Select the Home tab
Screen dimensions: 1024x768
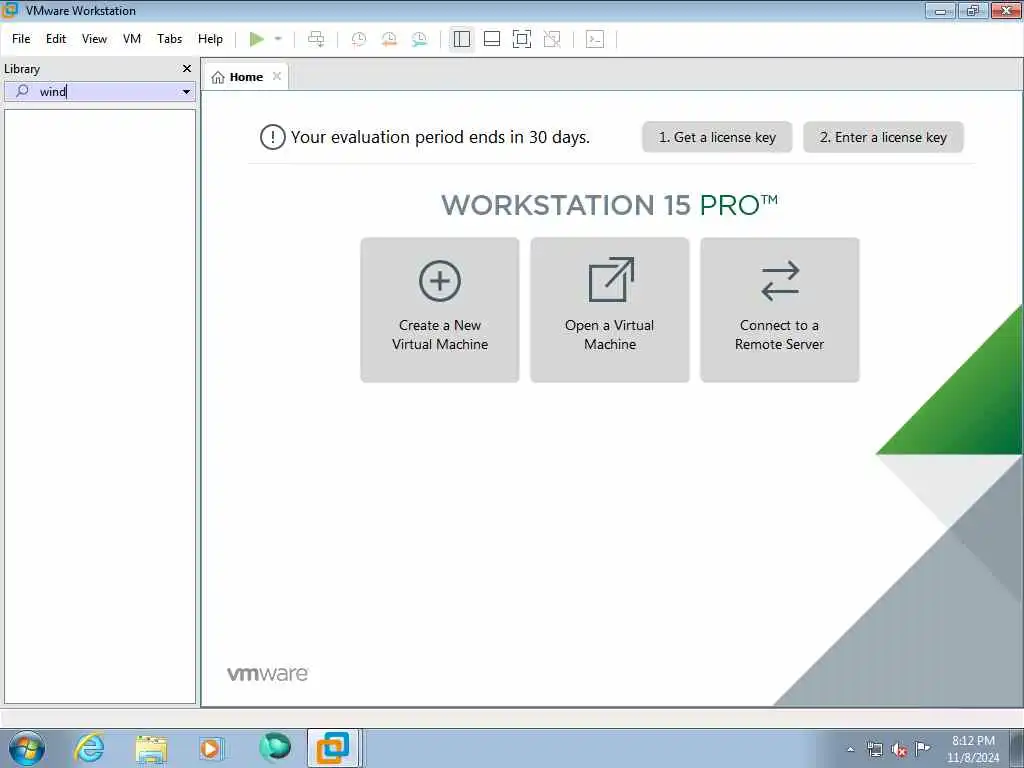pyautogui.click(x=246, y=77)
